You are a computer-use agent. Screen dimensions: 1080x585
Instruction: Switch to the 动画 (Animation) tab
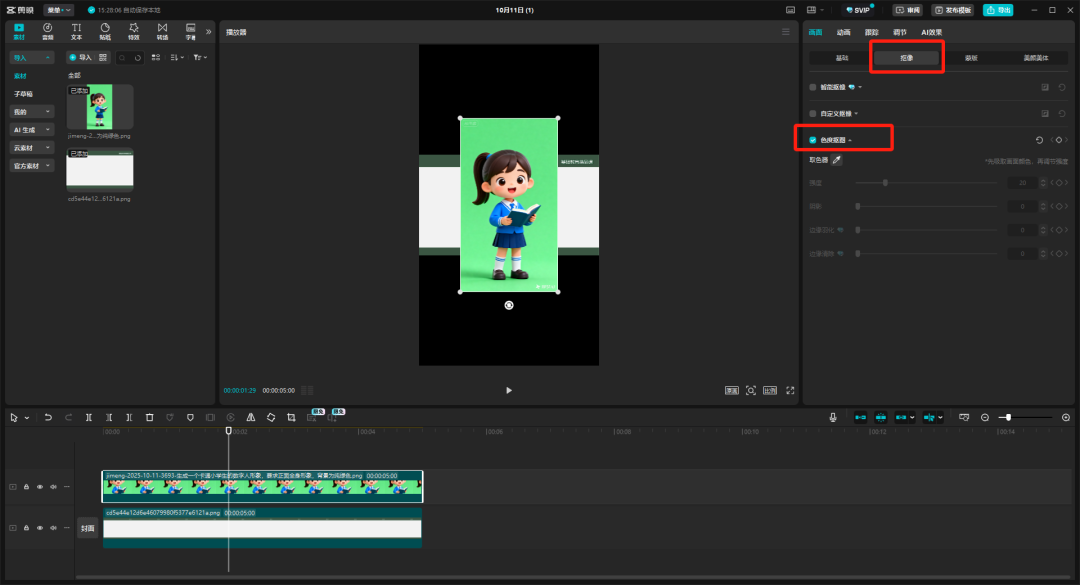(x=843, y=32)
